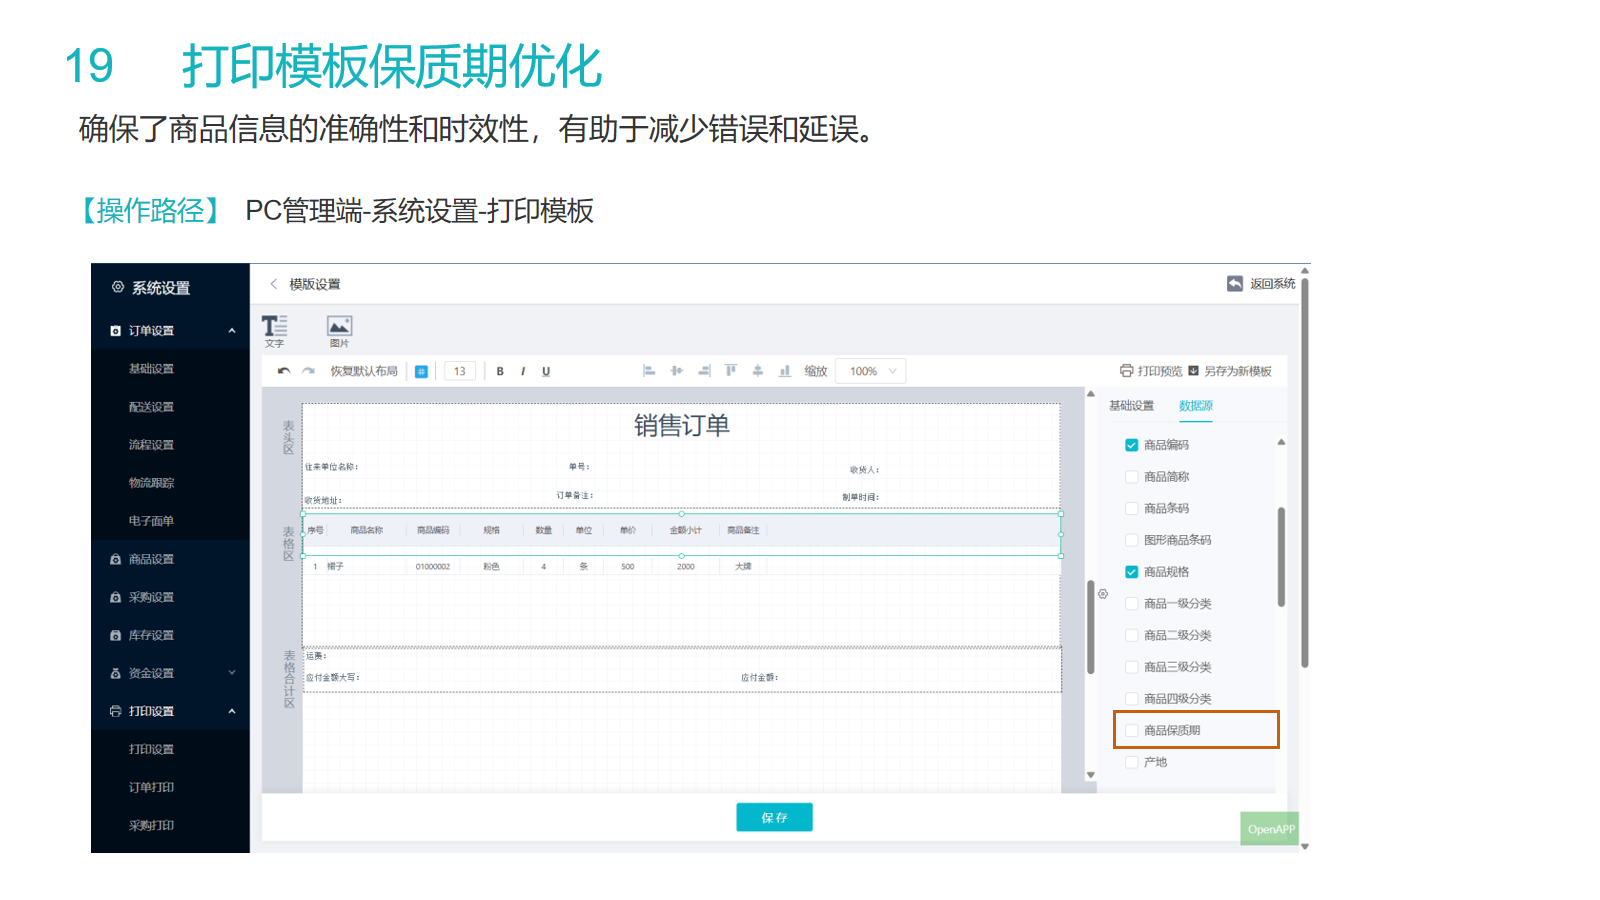Apply italic formatting with I
This screenshot has height=900, width=1600.
pos(523,371)
